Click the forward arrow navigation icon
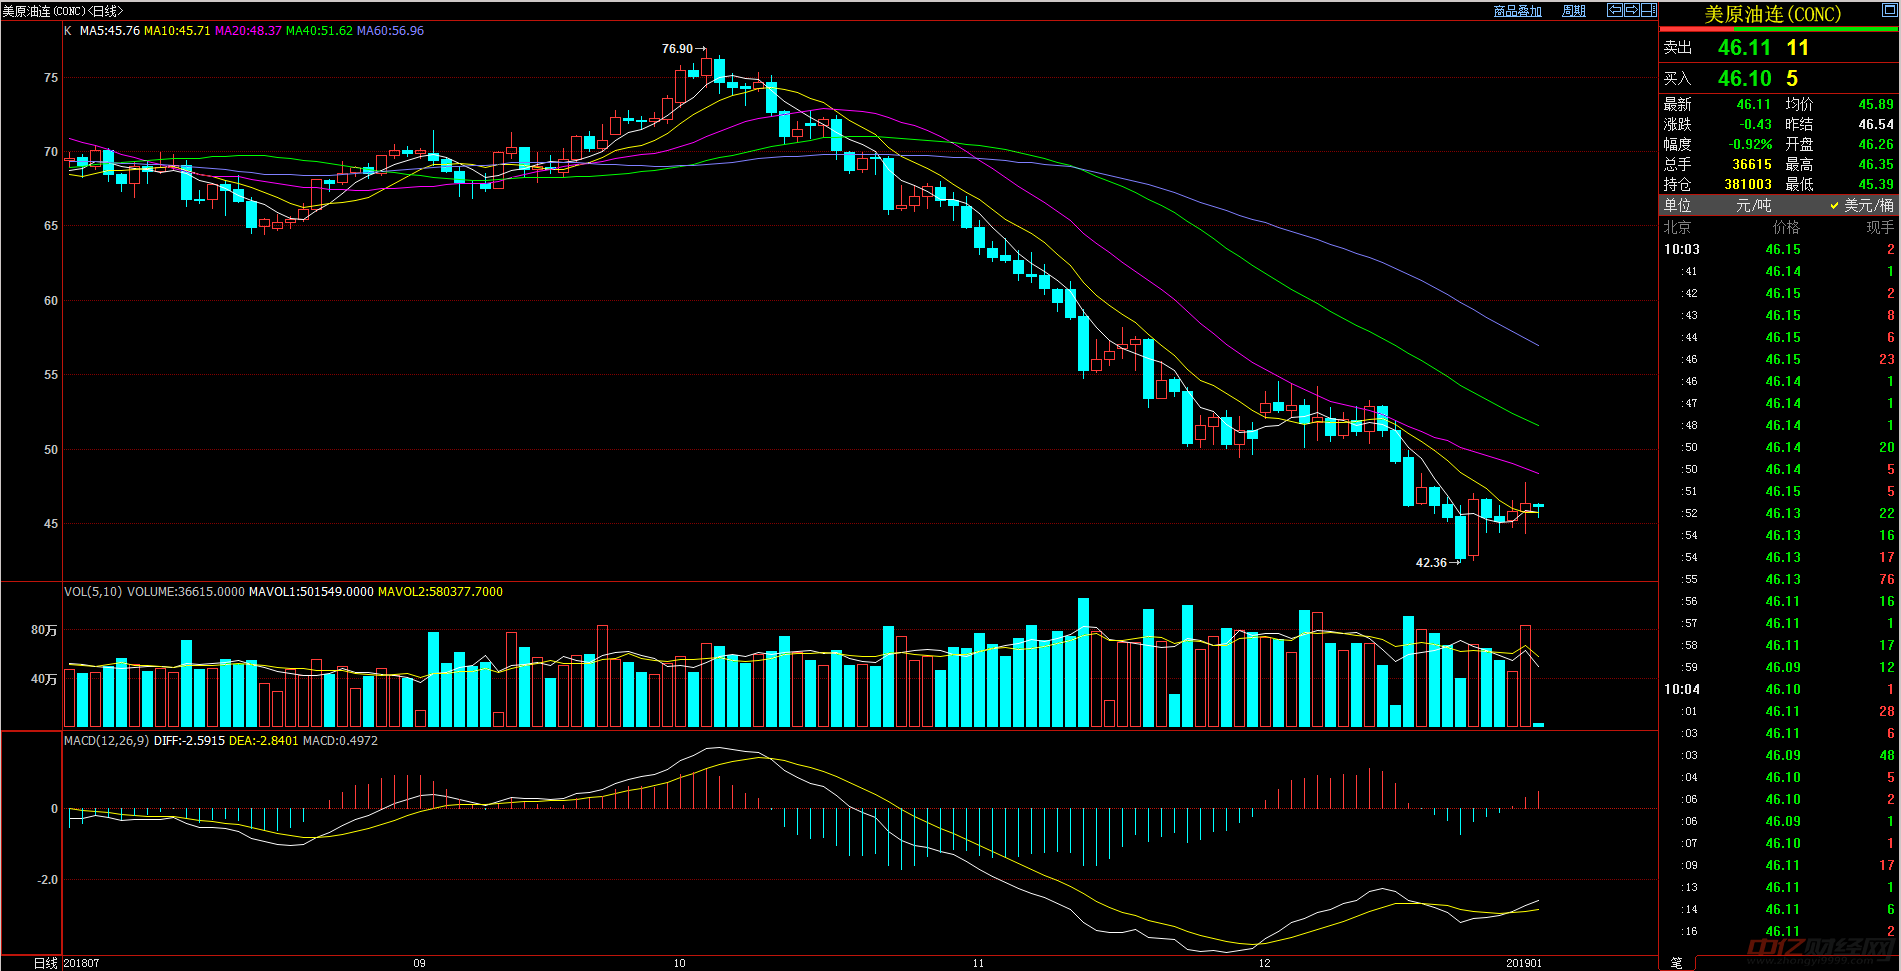Screen dimensions: 1901x971 [x=1631, y=10]
